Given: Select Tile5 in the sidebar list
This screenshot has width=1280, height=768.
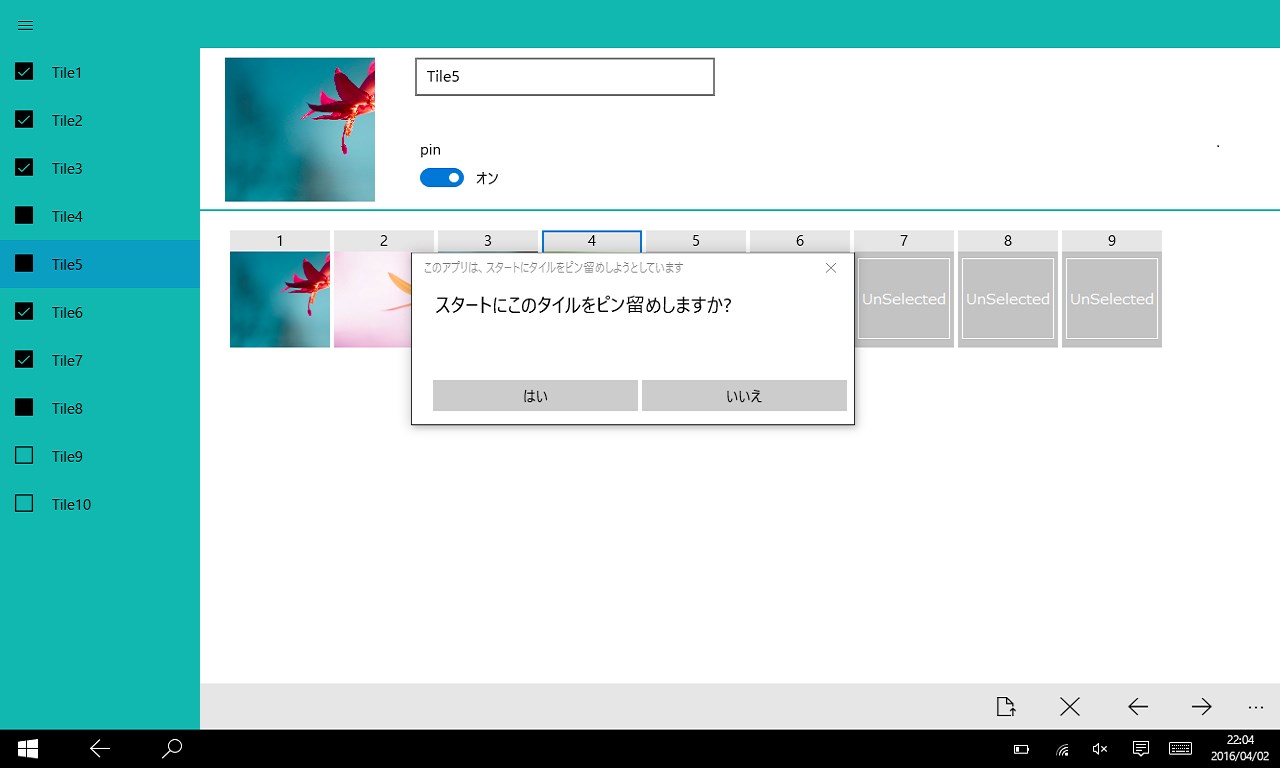Looking at the screenshot, I should tap(100, 264).
